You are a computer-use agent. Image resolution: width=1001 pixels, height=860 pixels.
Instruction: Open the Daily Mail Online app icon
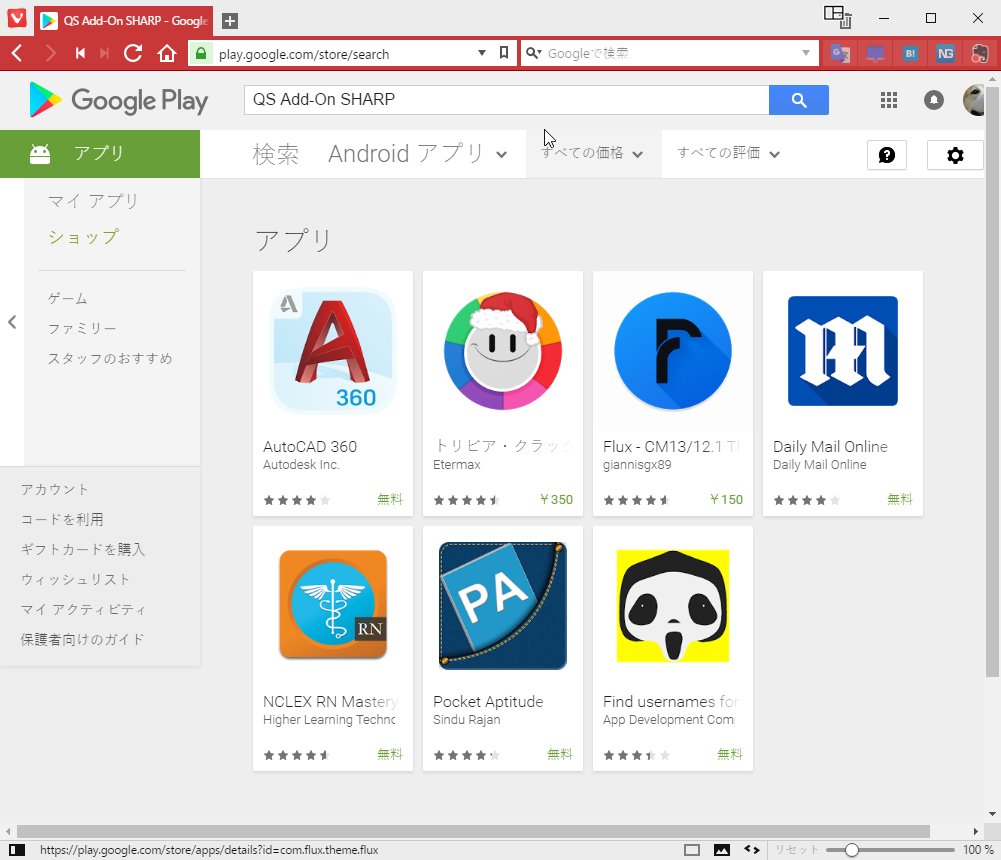[x=843, y=351]
